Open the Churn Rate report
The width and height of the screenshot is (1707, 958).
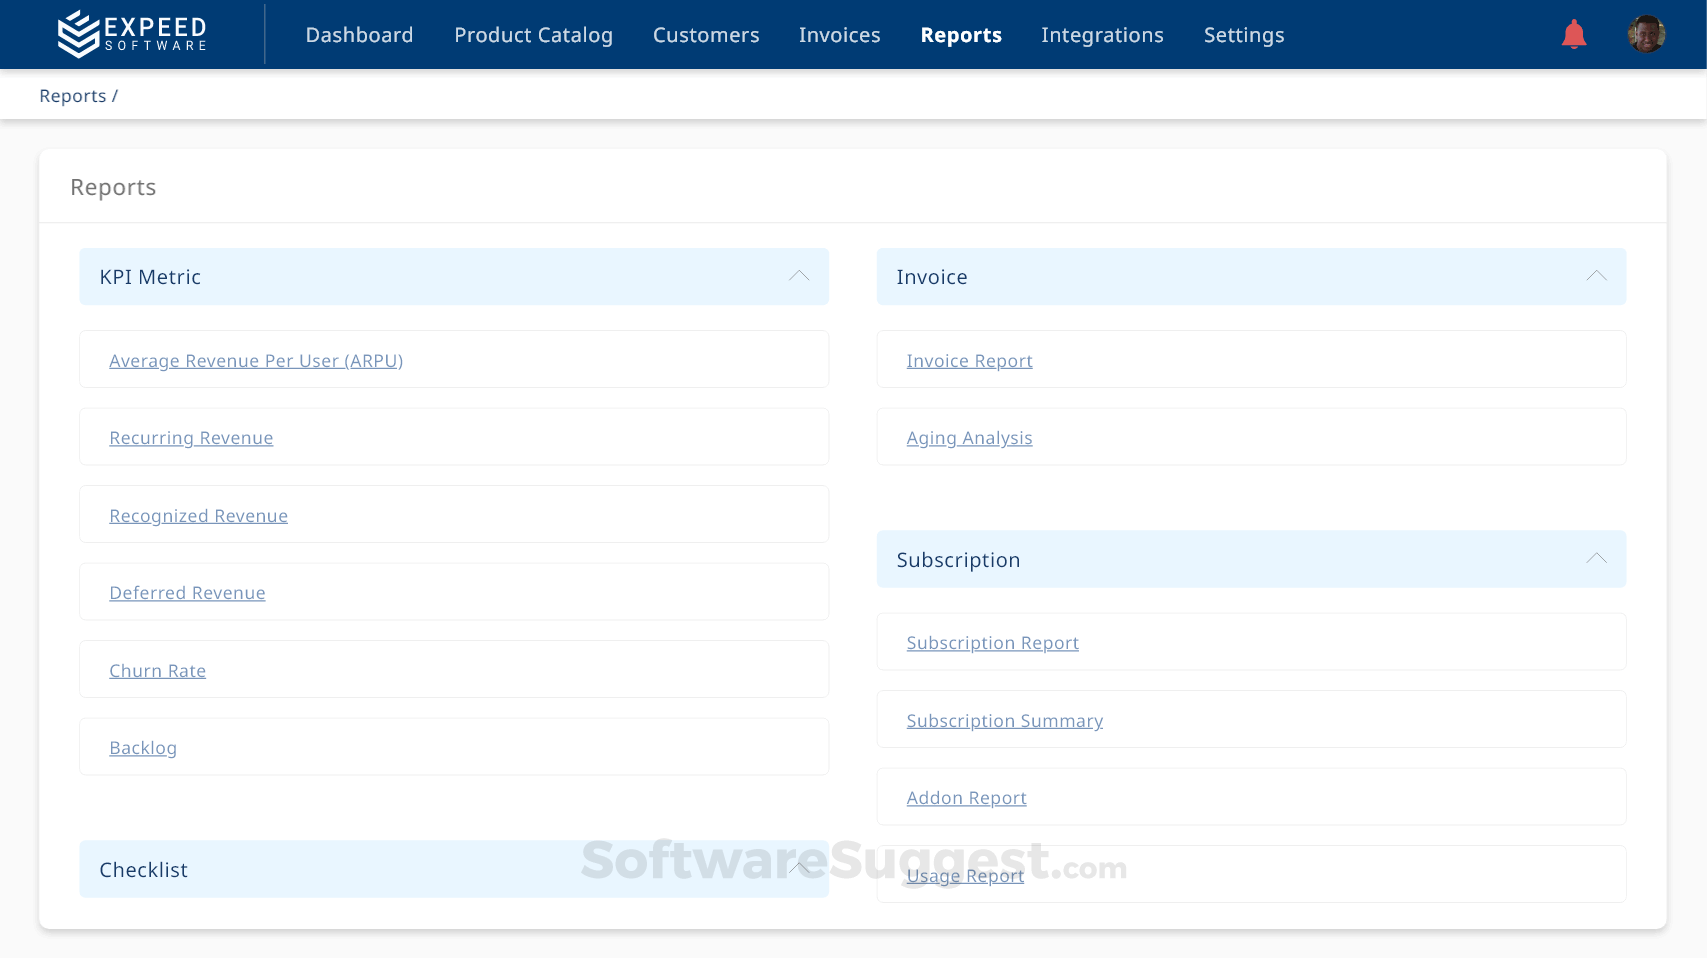pos(157,670)
